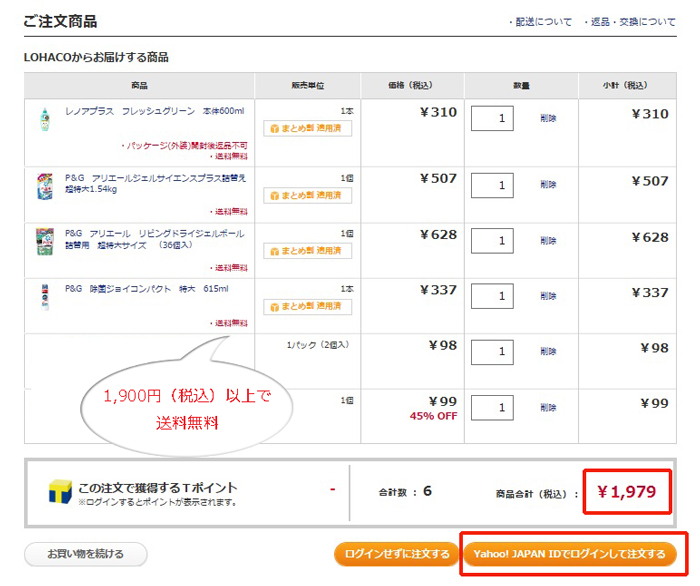The width and height of the screenshot is (700, 586).
Task: Click the 送料無料 note under レノアプラス
Action: point(229,156)
